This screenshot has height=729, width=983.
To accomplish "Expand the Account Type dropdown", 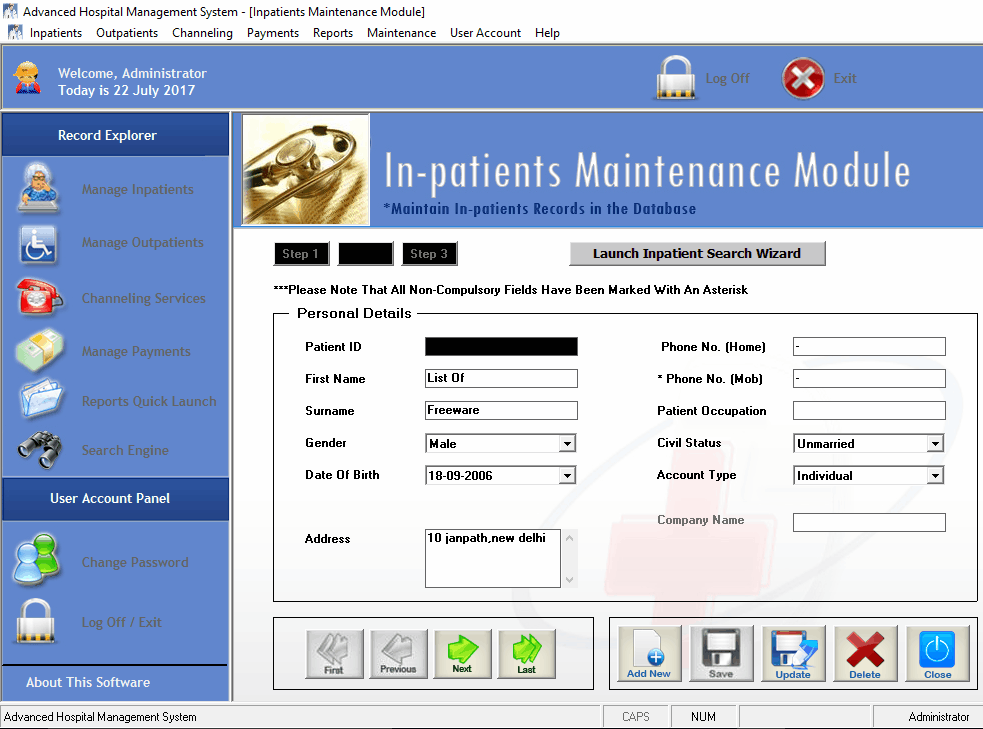I will point(935,476).
